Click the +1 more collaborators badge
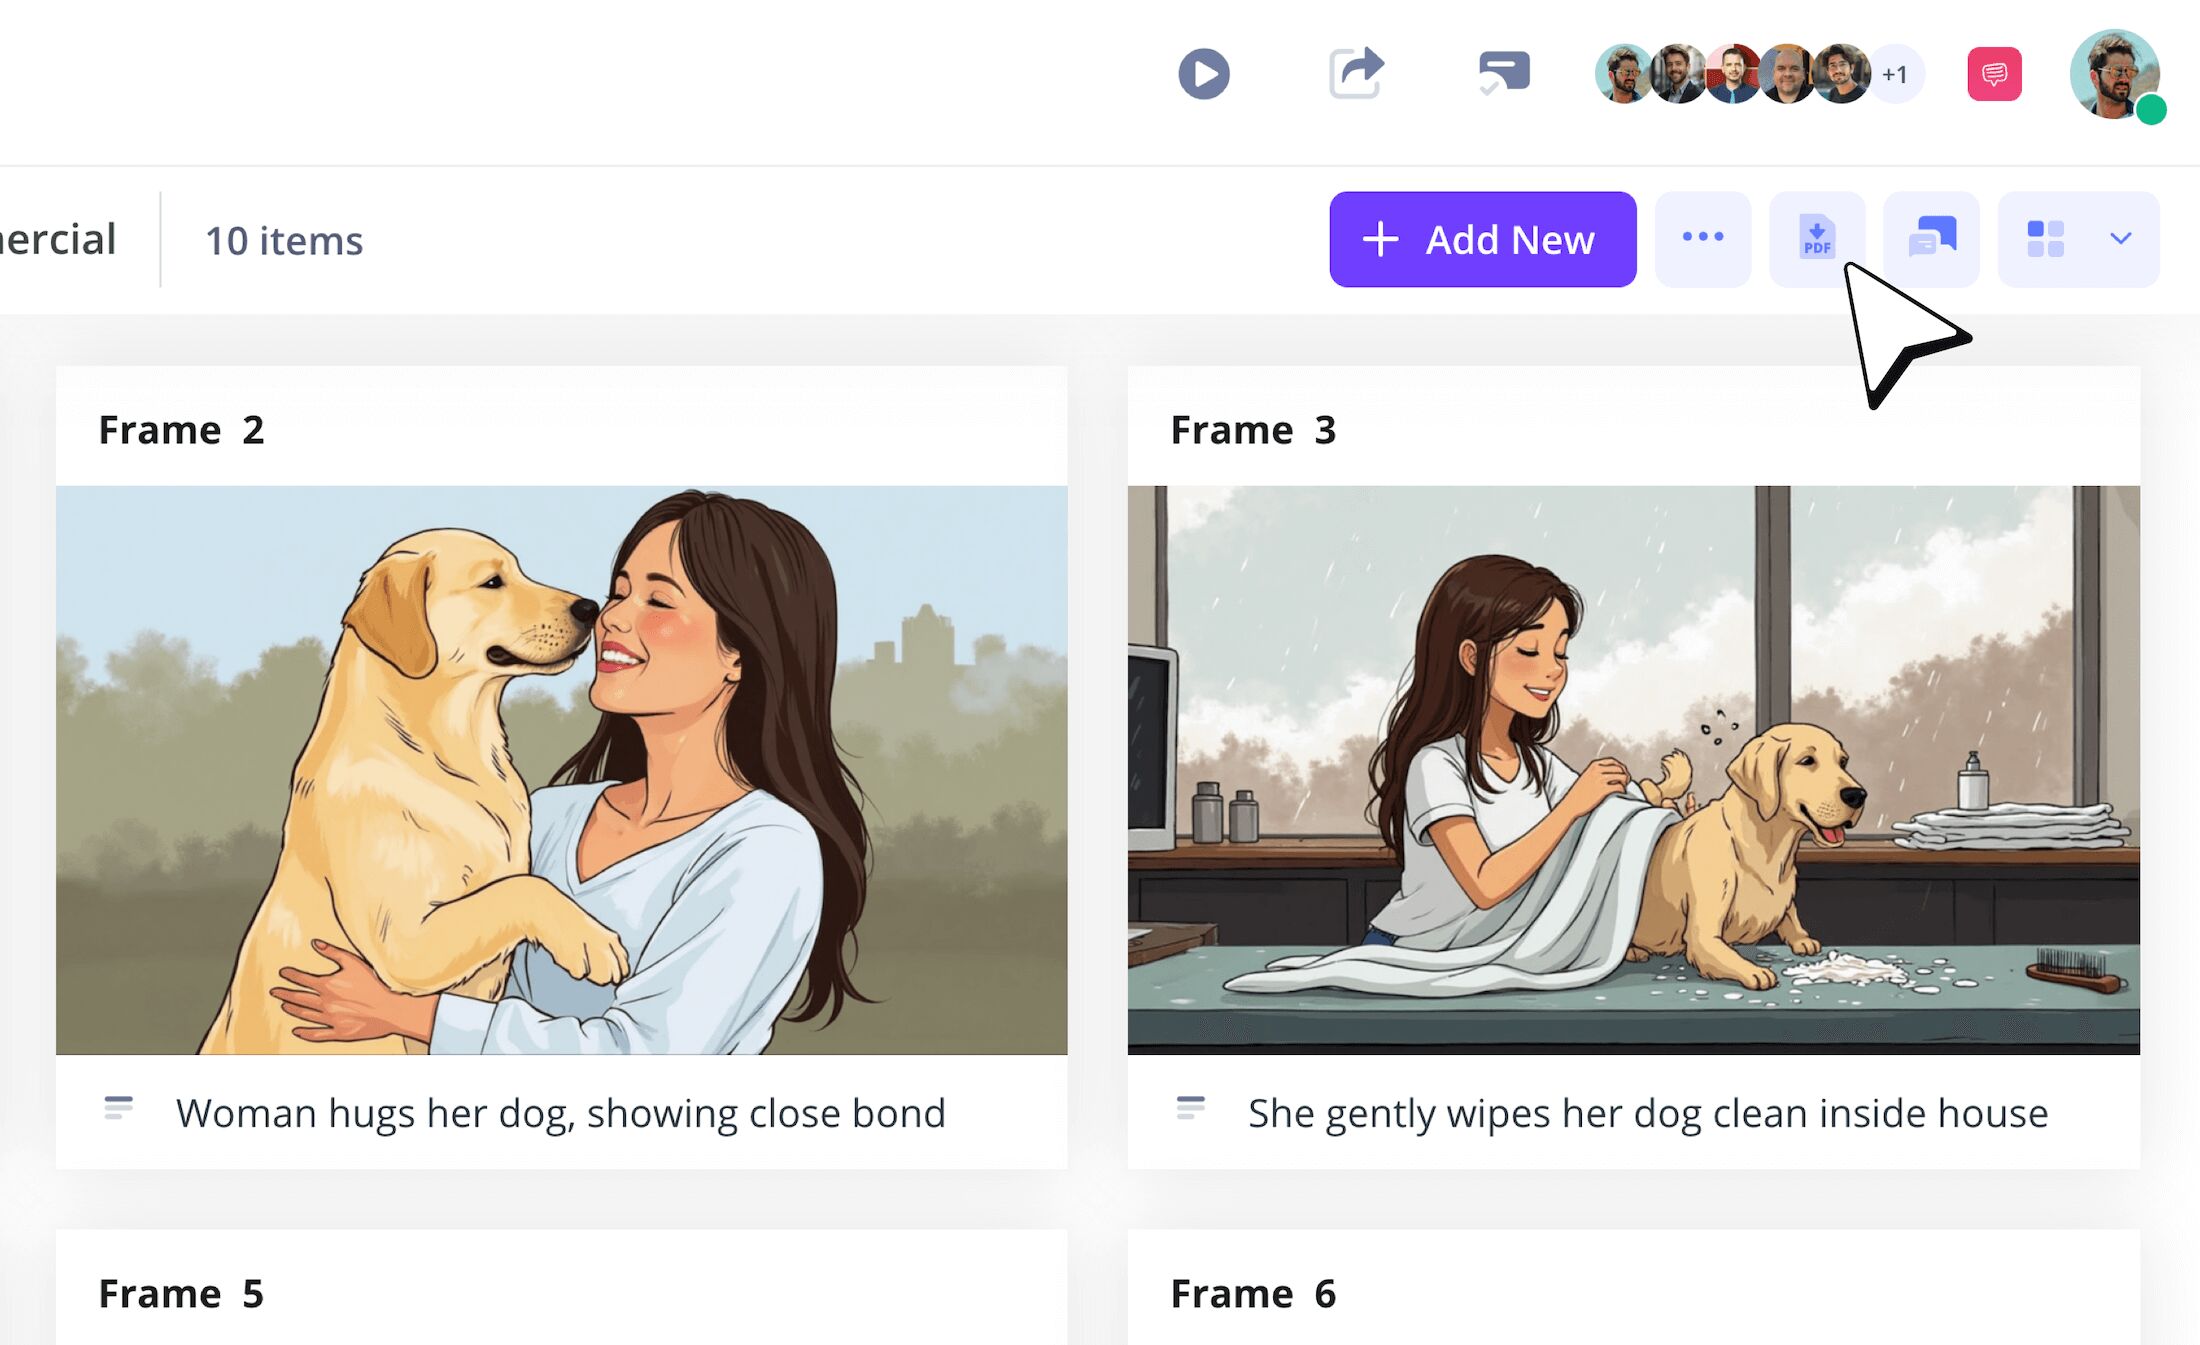This screenshot has width=2200, height=1345. [1895, 74]
